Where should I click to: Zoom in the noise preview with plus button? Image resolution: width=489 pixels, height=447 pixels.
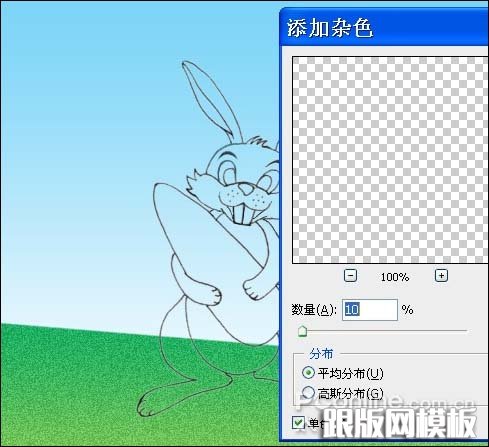tap(441, 276)
